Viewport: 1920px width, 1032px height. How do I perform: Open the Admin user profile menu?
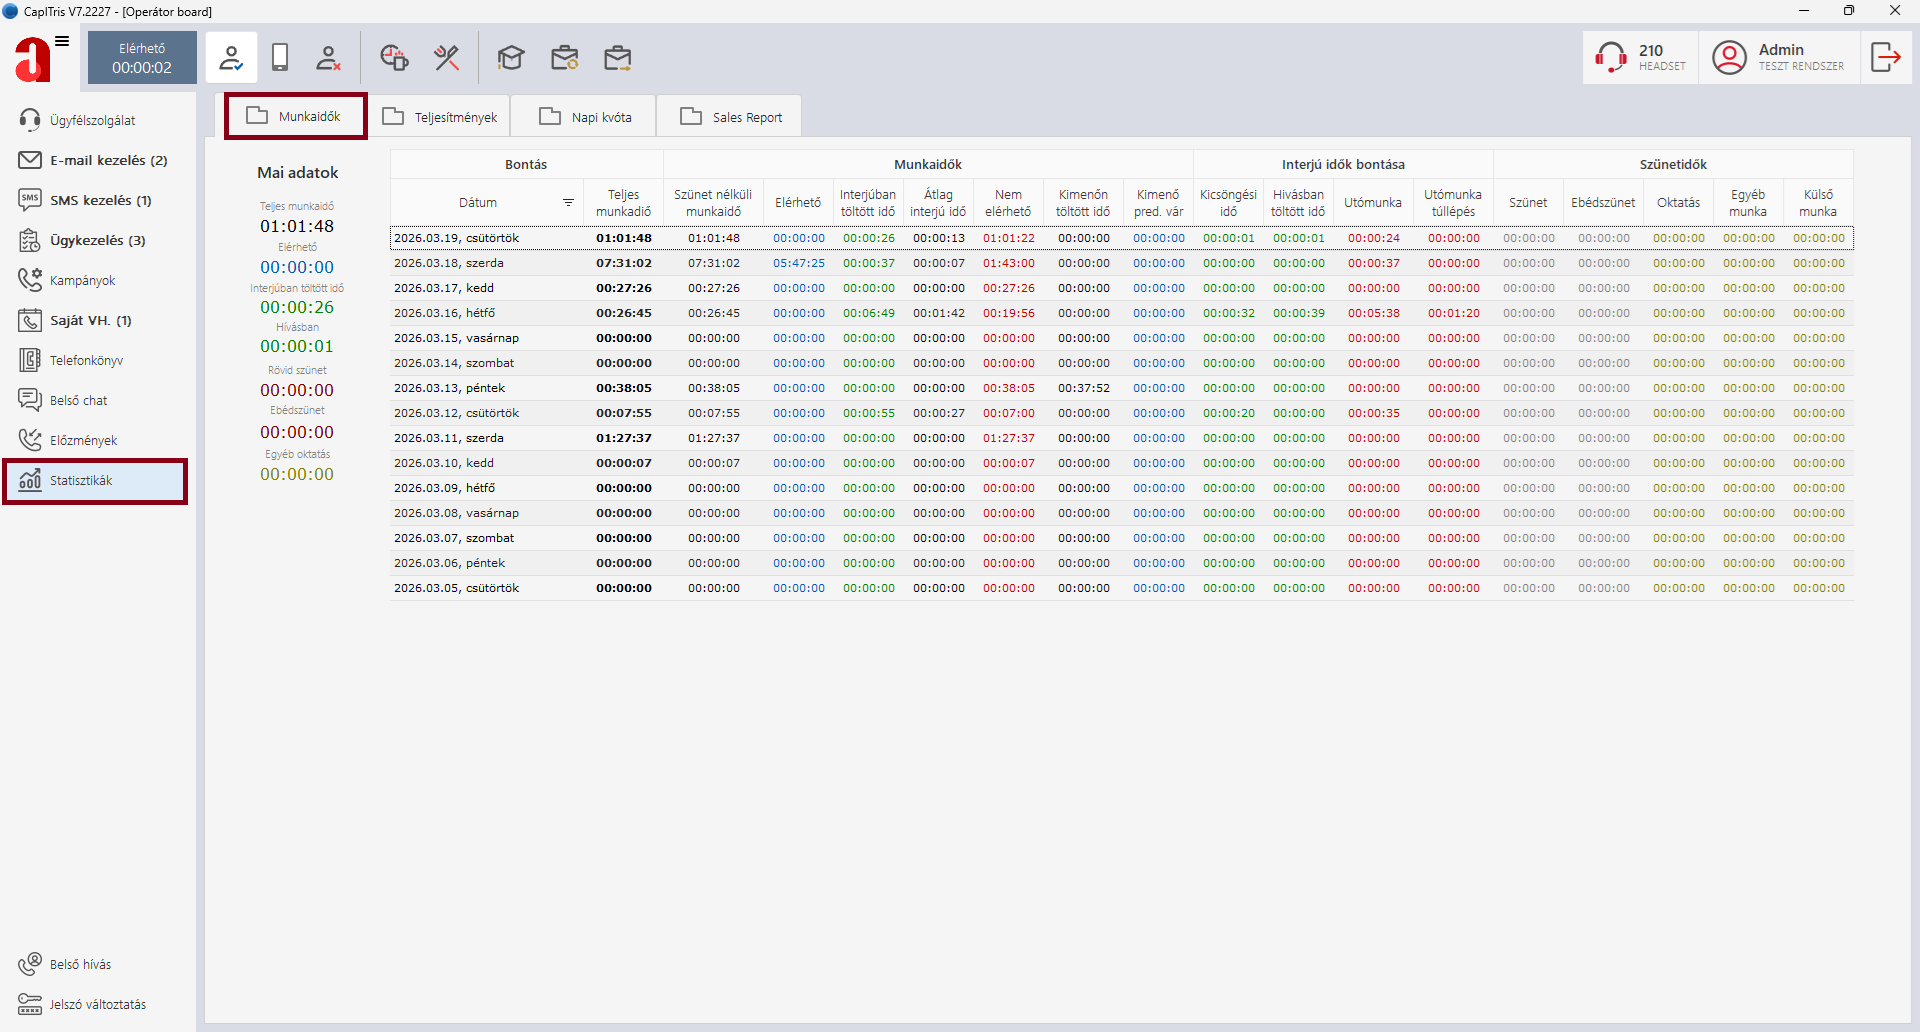point(1779,58)
